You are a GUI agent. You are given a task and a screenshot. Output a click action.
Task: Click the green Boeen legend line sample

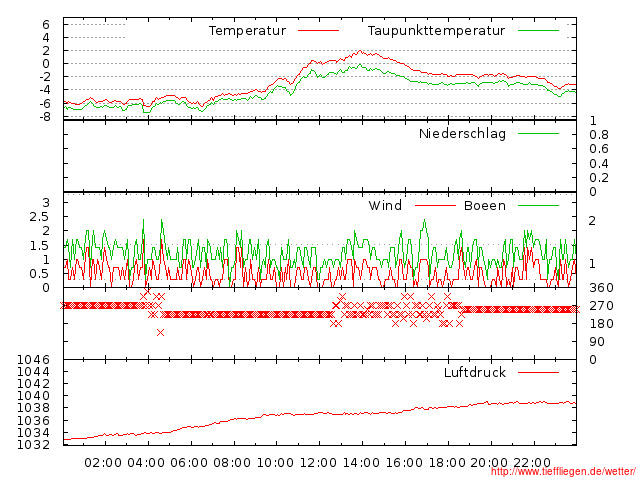click(x=538, y=205)
